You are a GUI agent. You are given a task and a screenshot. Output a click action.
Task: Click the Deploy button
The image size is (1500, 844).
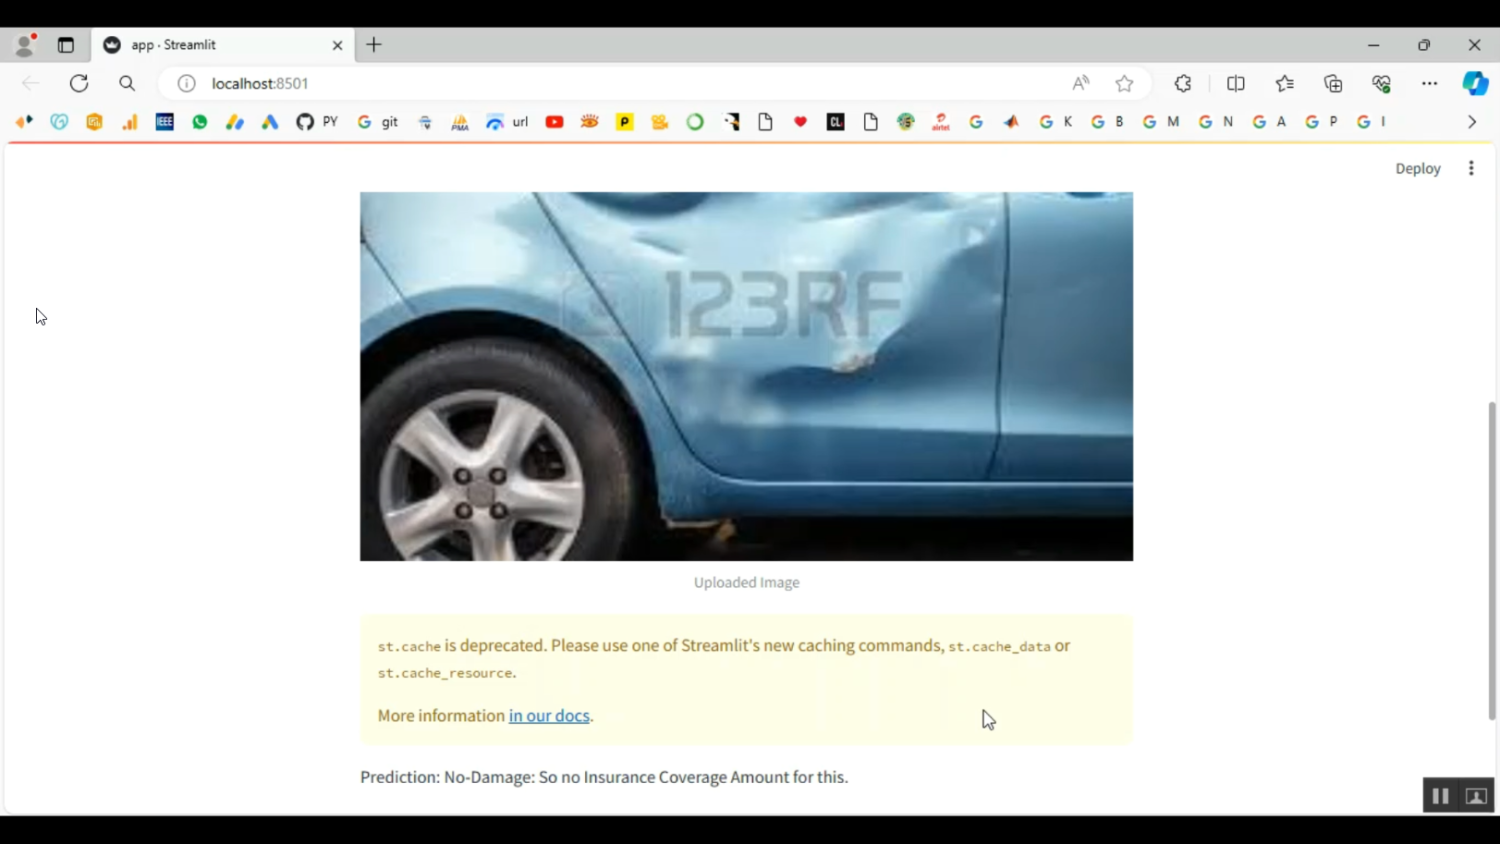point(1417,168)
